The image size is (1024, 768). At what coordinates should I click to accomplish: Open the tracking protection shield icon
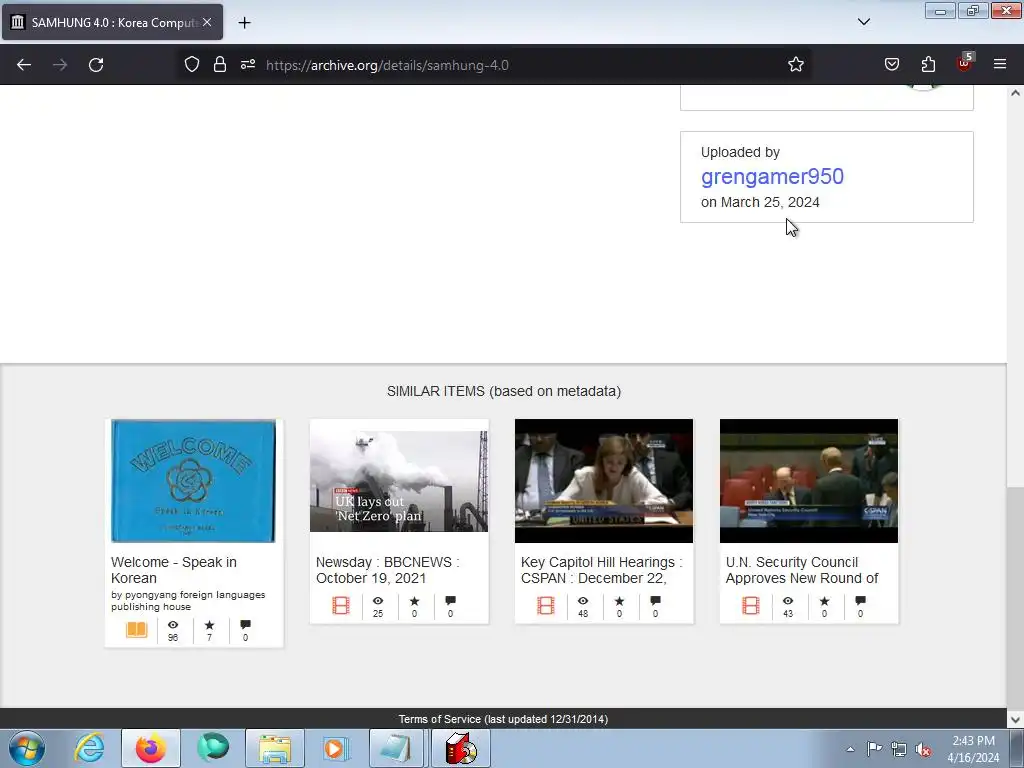point(191,65)
